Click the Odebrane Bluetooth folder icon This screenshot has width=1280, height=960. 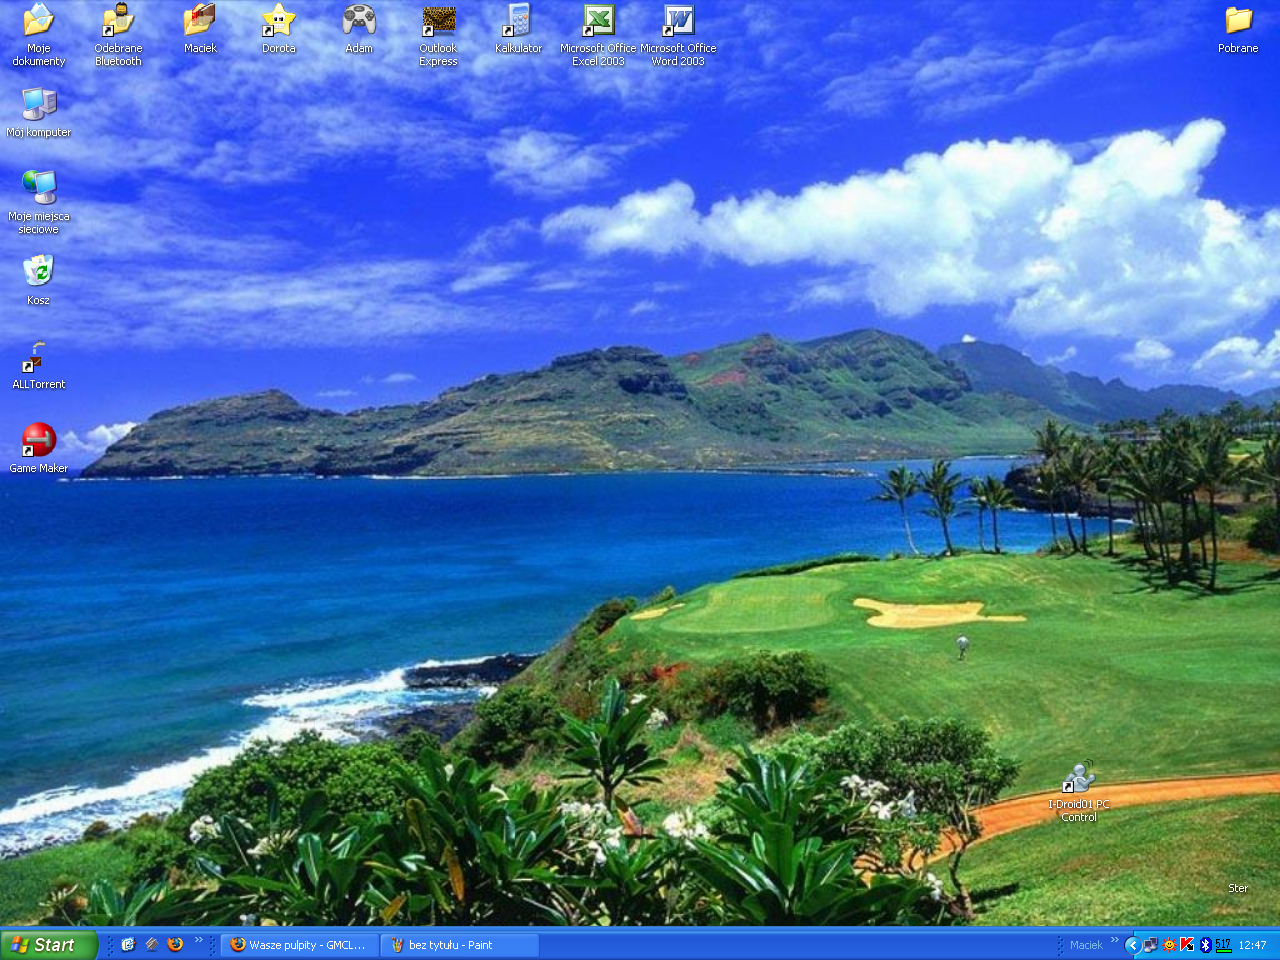tap(118, 21)
